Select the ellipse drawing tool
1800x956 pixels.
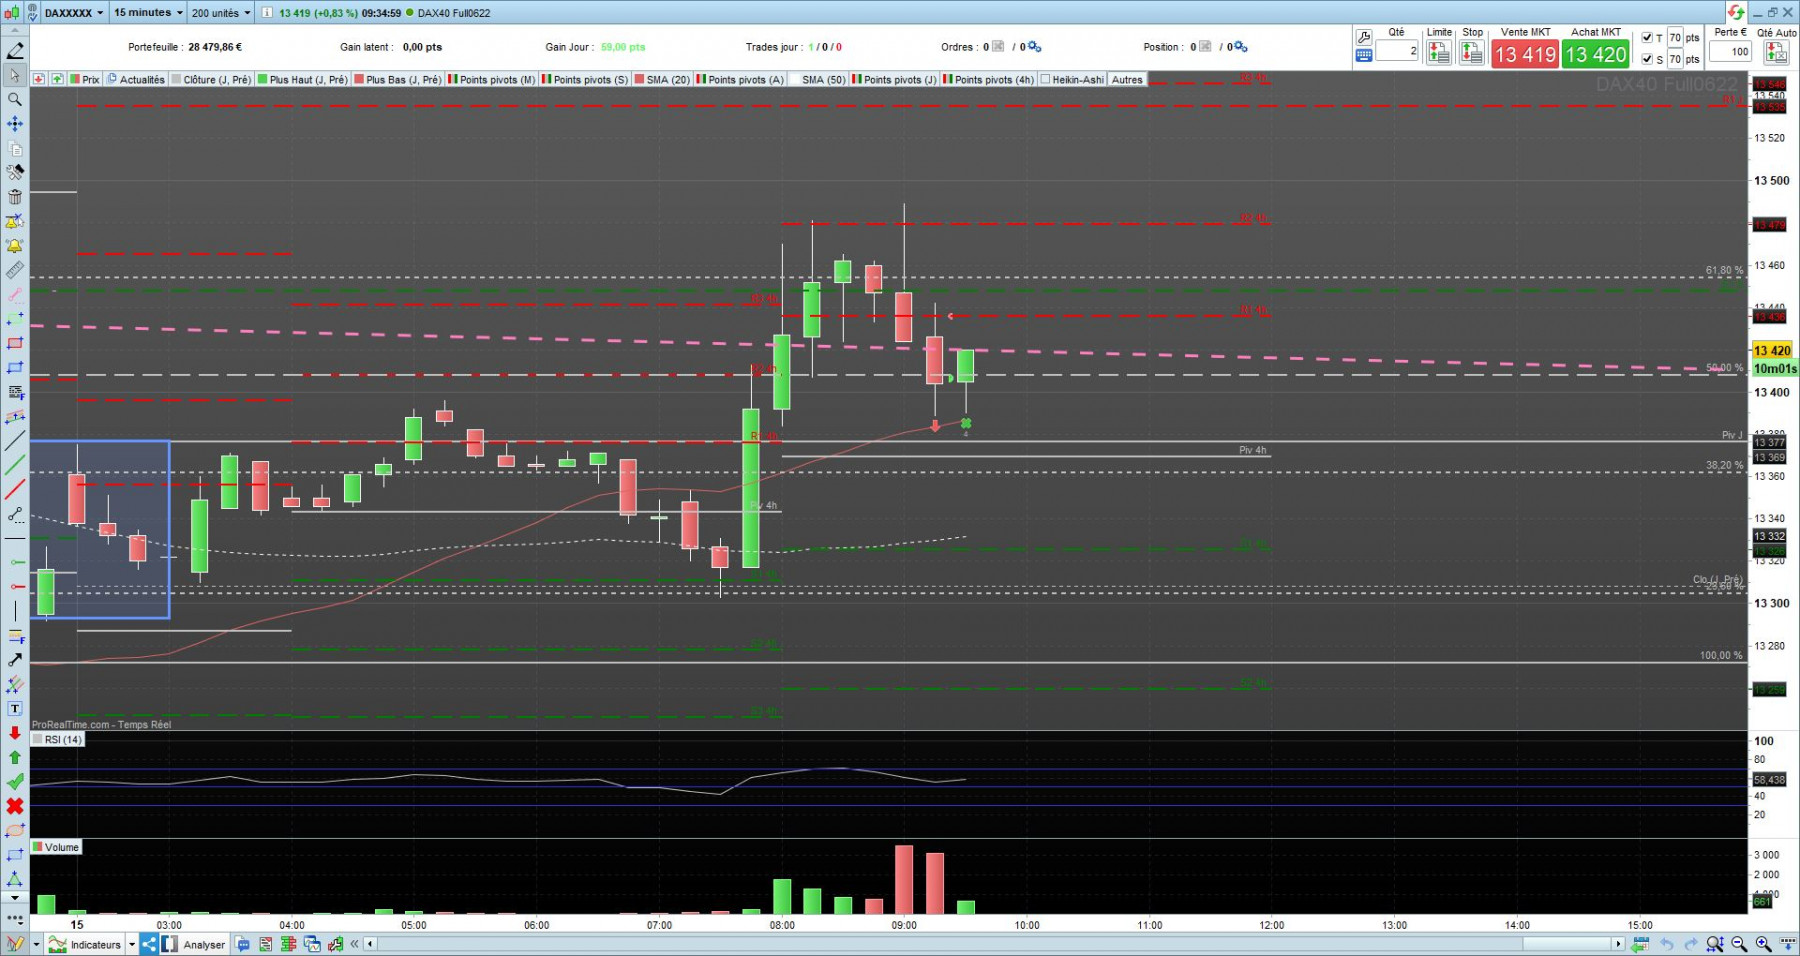(15, 831)
